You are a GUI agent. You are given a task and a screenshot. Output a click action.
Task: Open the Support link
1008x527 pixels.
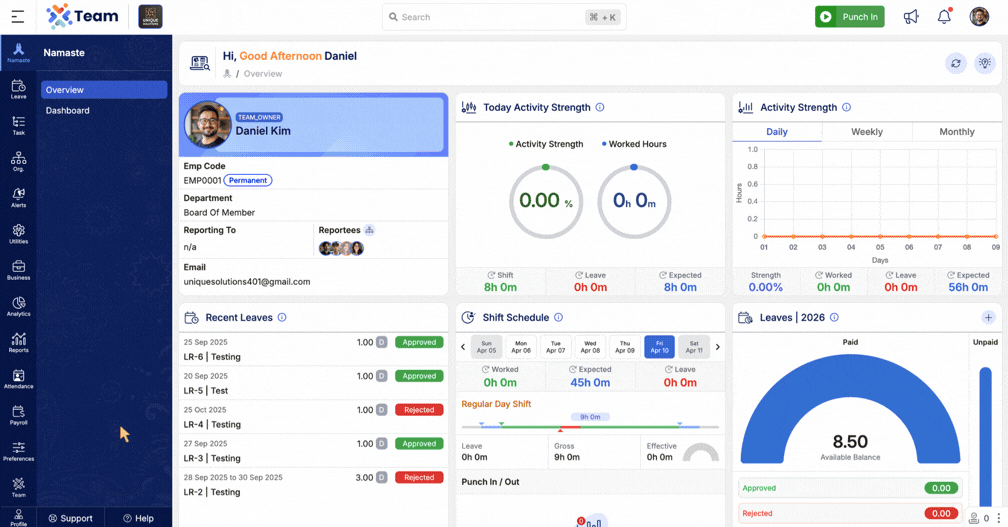pos(70,518)
